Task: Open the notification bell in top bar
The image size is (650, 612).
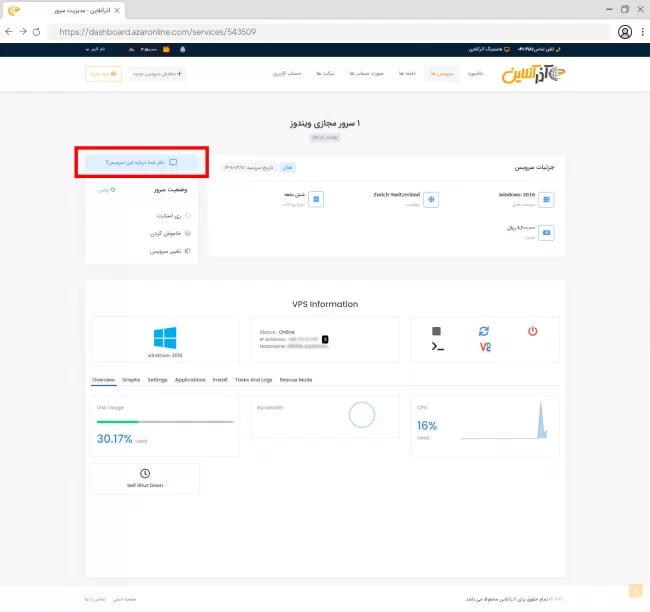Action: point(182,49)
